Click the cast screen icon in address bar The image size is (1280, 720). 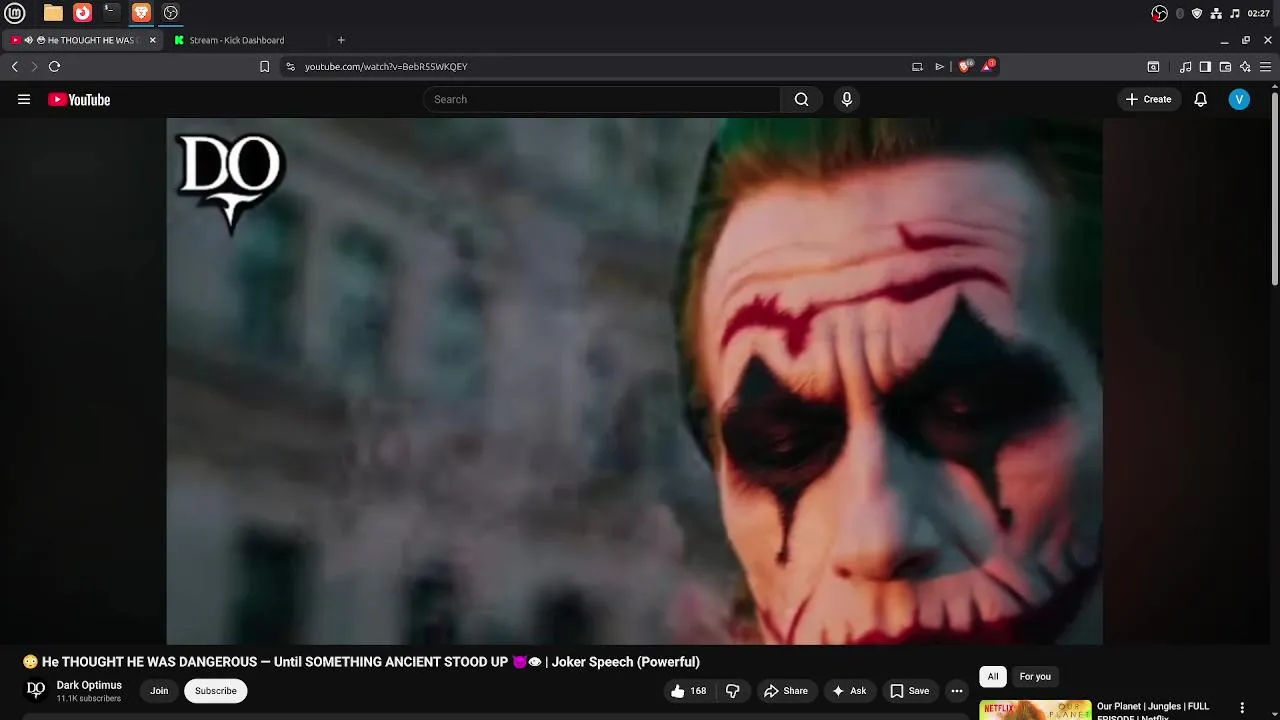point(917,67)
